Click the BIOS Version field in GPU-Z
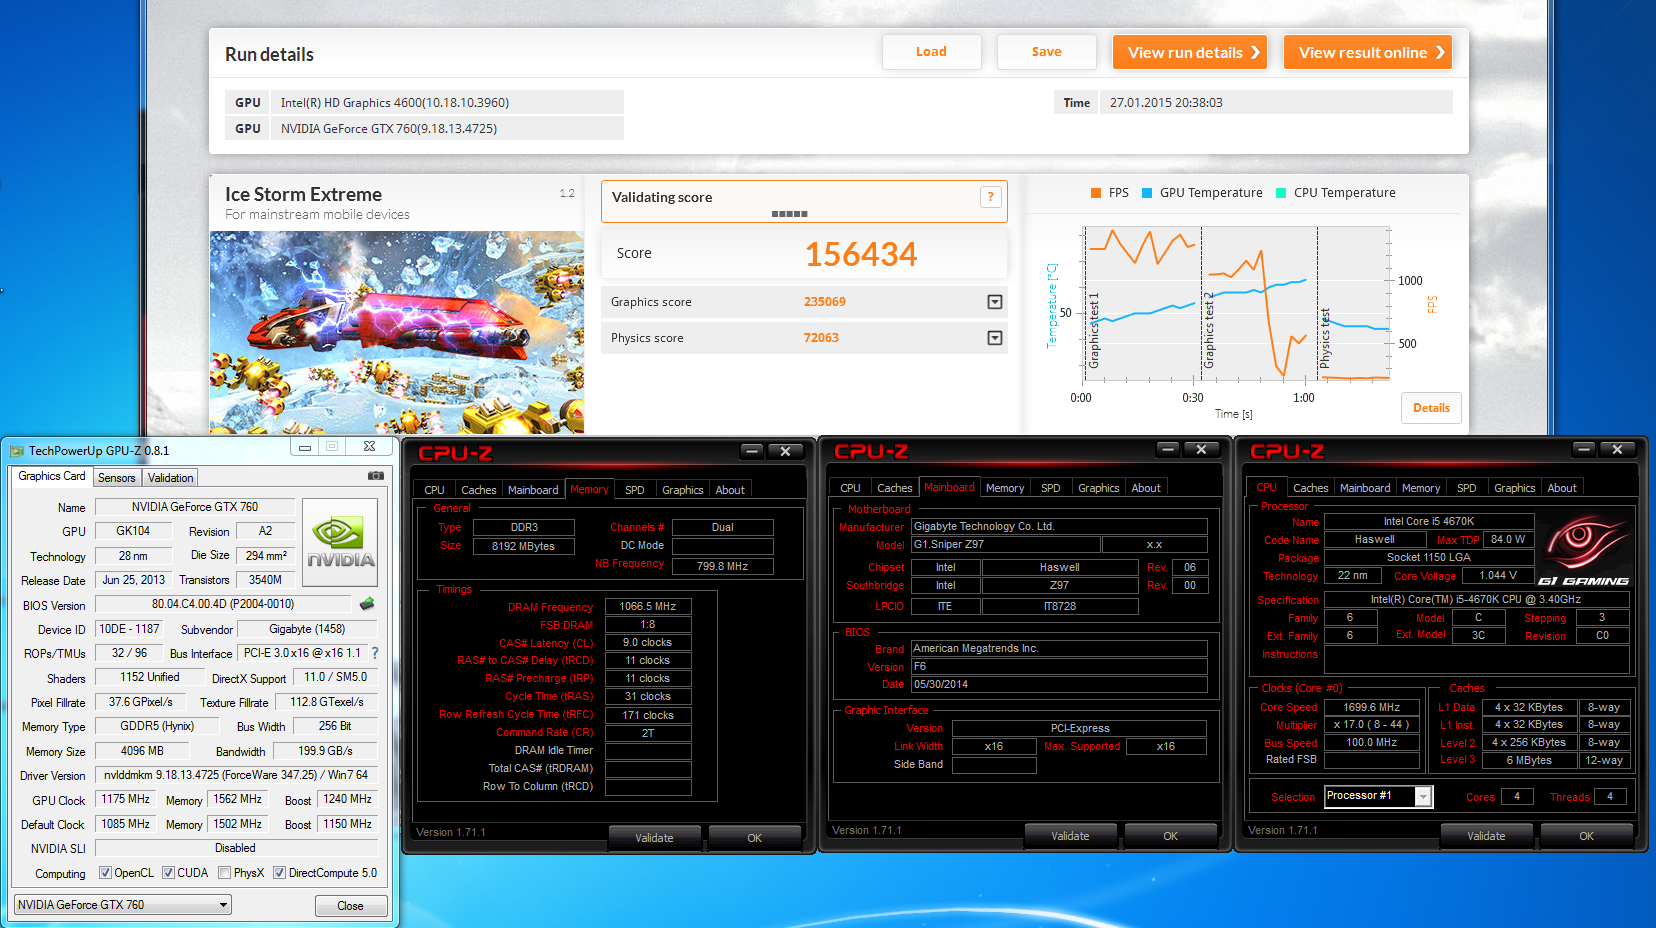1656x928 pixels. [223, 604]
